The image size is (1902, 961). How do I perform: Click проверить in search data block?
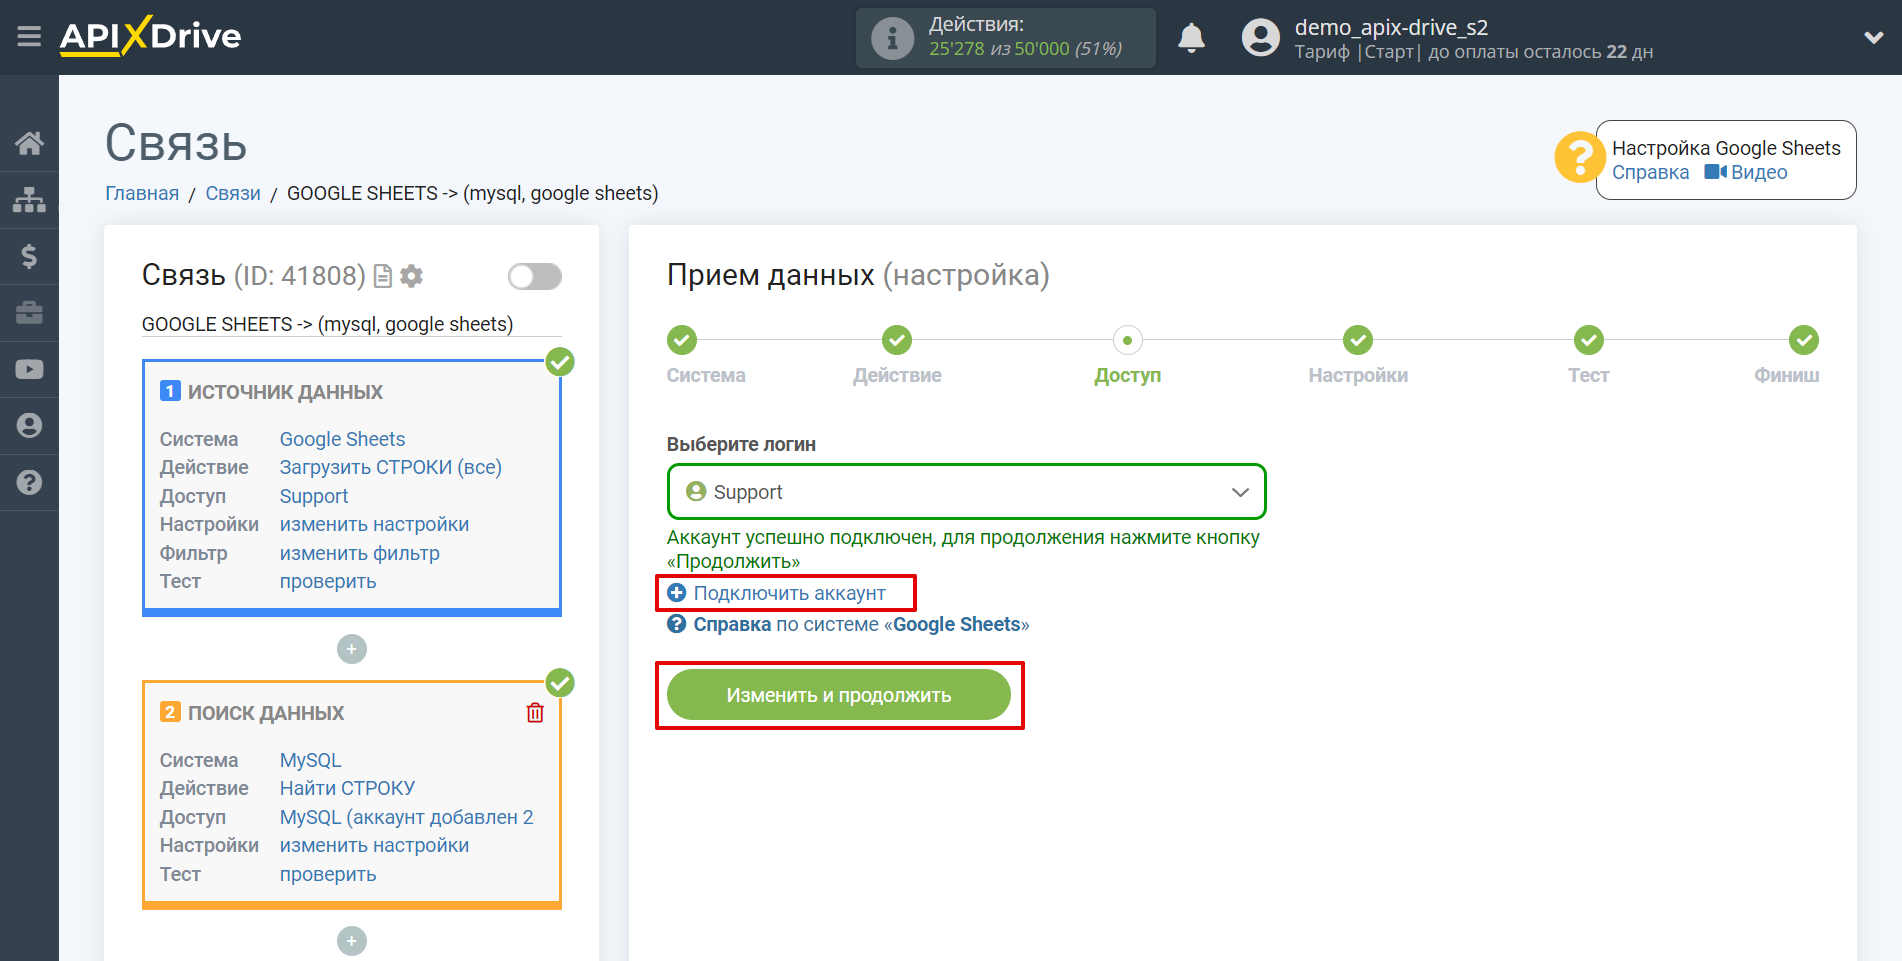pyautogui.click(x=328, y=874)
